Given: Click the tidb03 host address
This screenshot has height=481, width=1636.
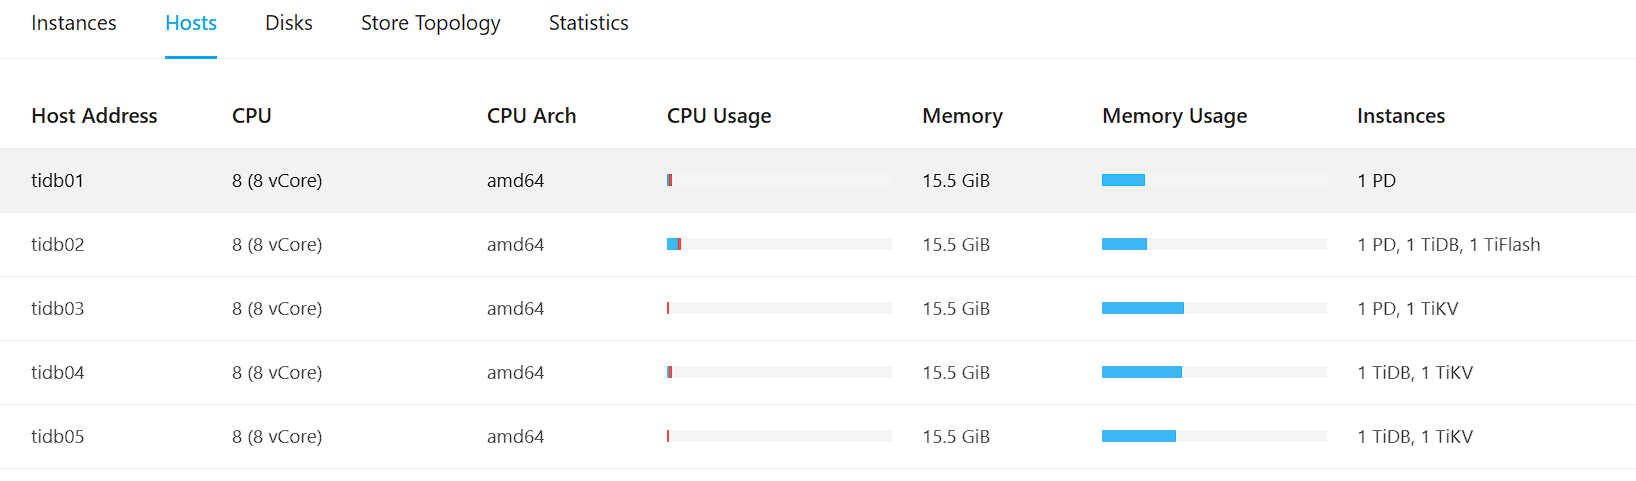Looking at the screenshot, I should 58,309.
